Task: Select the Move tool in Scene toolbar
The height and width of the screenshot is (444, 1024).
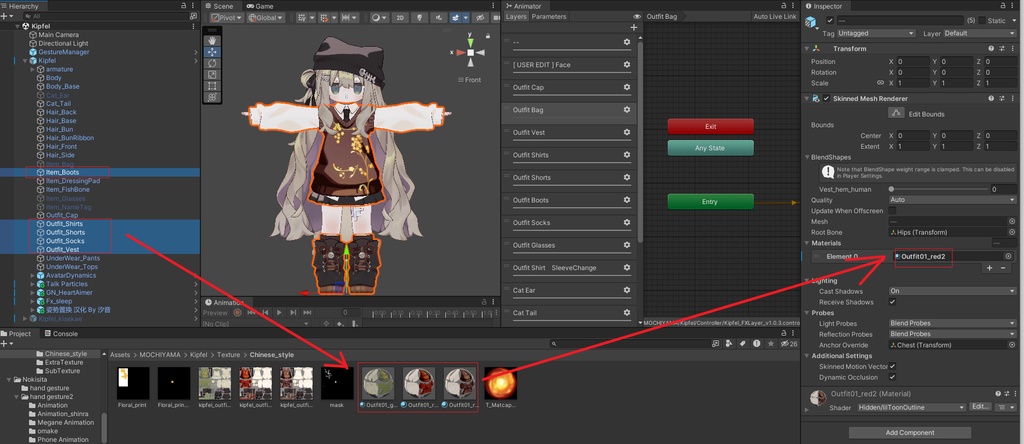Action: 212,52
